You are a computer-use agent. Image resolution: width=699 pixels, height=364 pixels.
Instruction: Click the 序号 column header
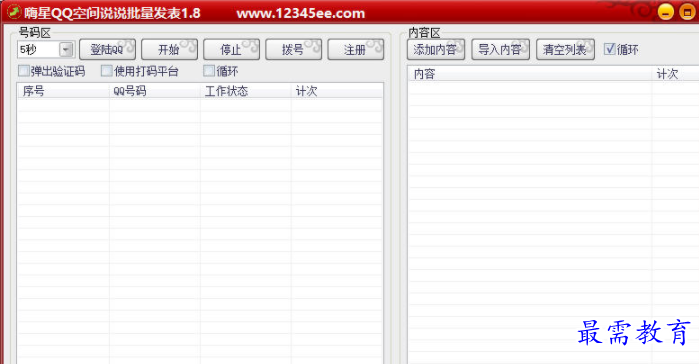[63, 91]
